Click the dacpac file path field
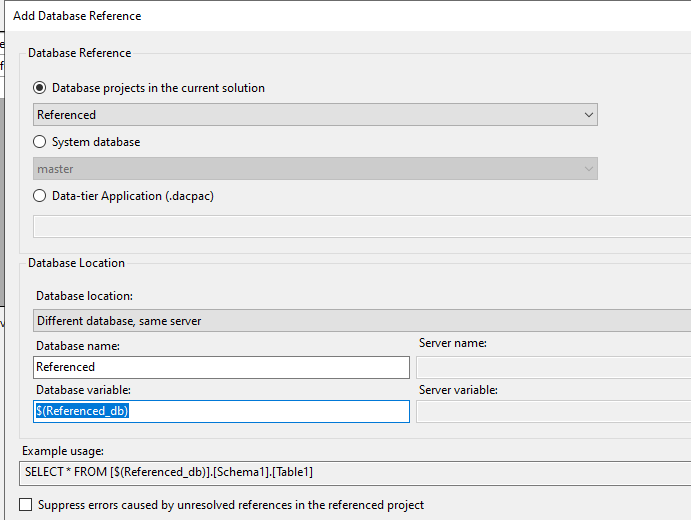The image size is (691, 520). pos(362,225)
